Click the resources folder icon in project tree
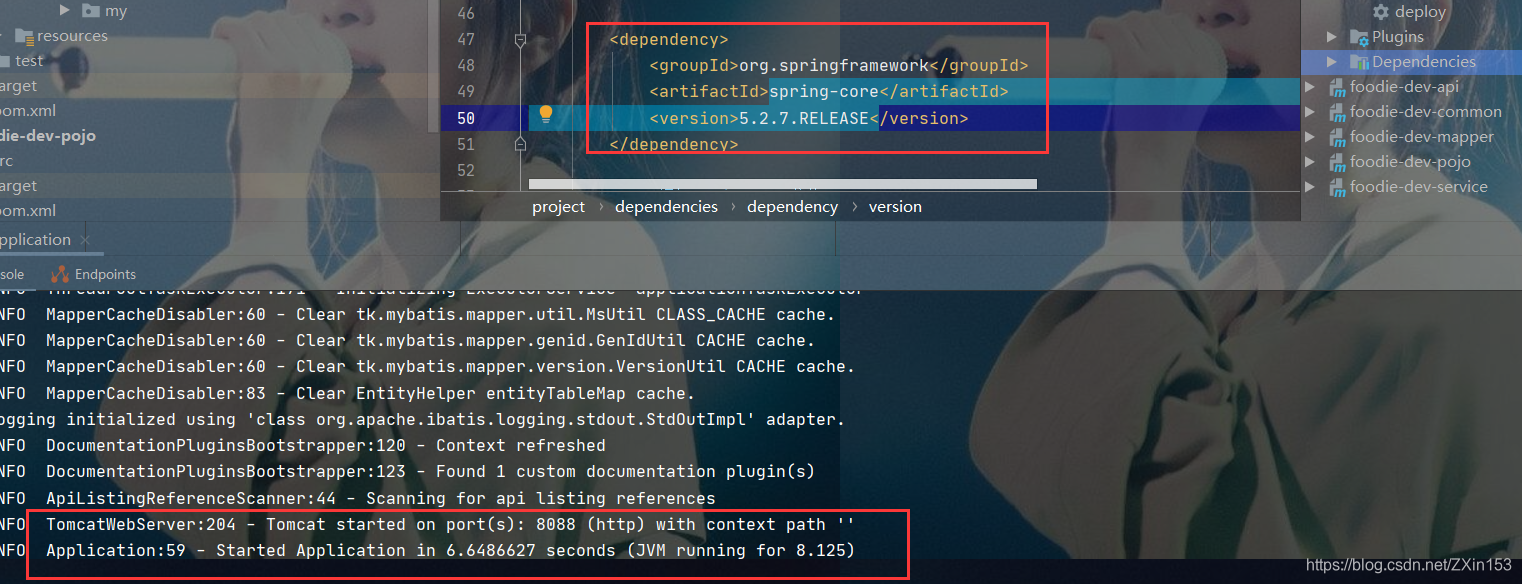1522x584 pixels. [x=23, y=36]
